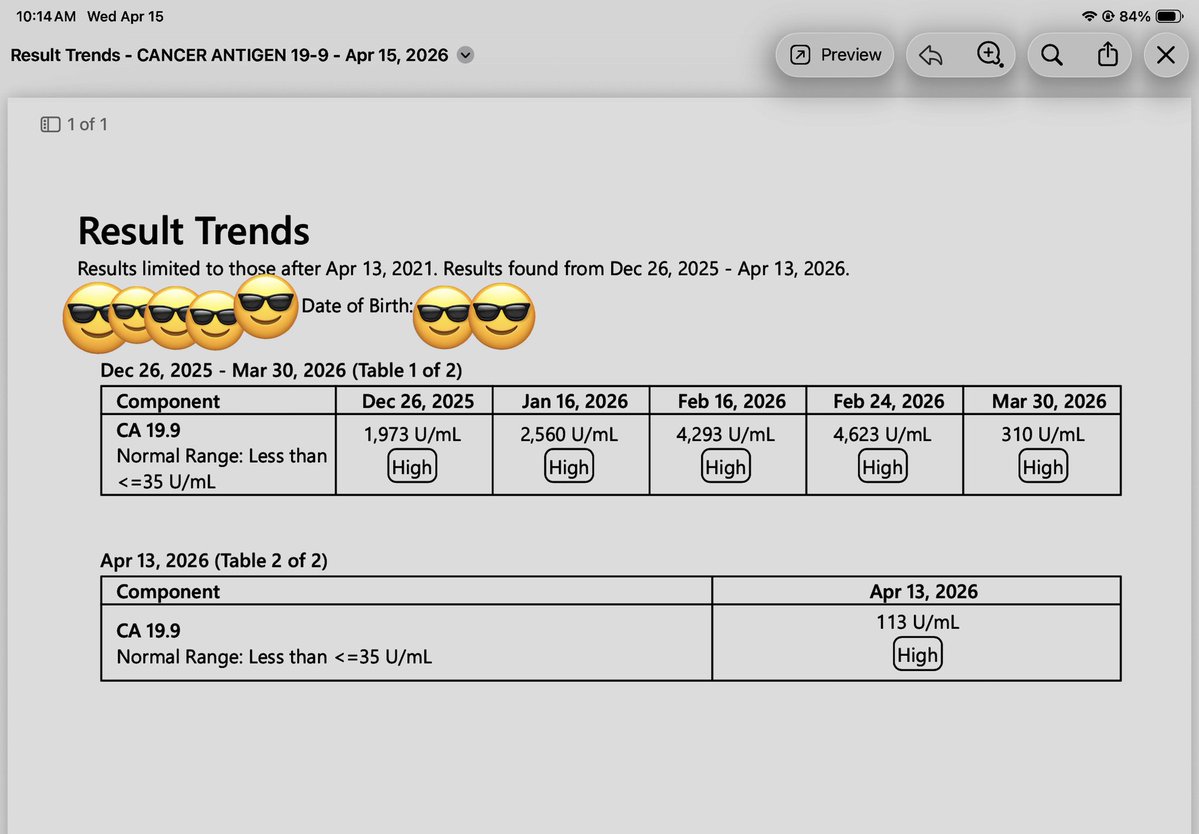The image size is (1199, 834).
Task: Select the Feb 24, 2026 column header
Action: (x=889, y=401)
